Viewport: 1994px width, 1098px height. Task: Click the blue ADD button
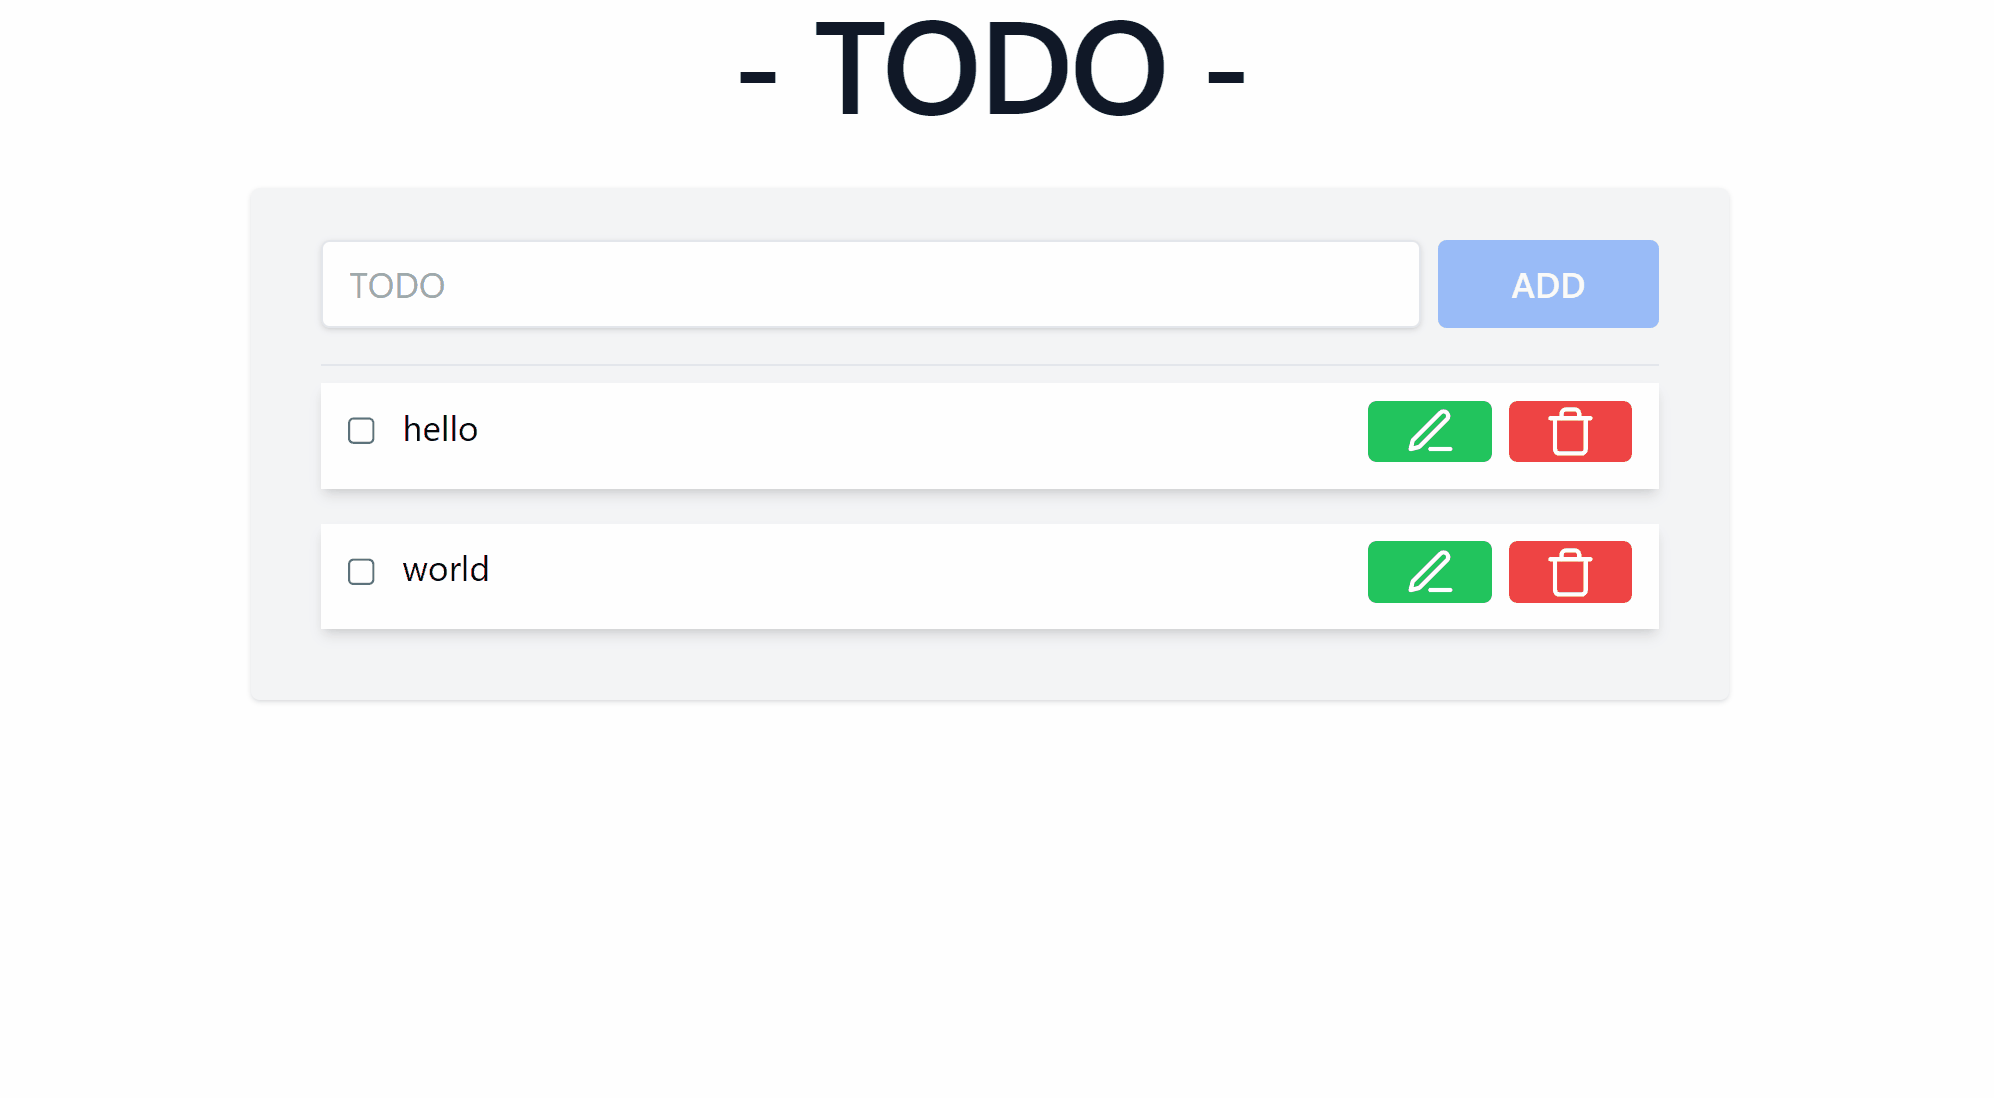point(1547,284)
